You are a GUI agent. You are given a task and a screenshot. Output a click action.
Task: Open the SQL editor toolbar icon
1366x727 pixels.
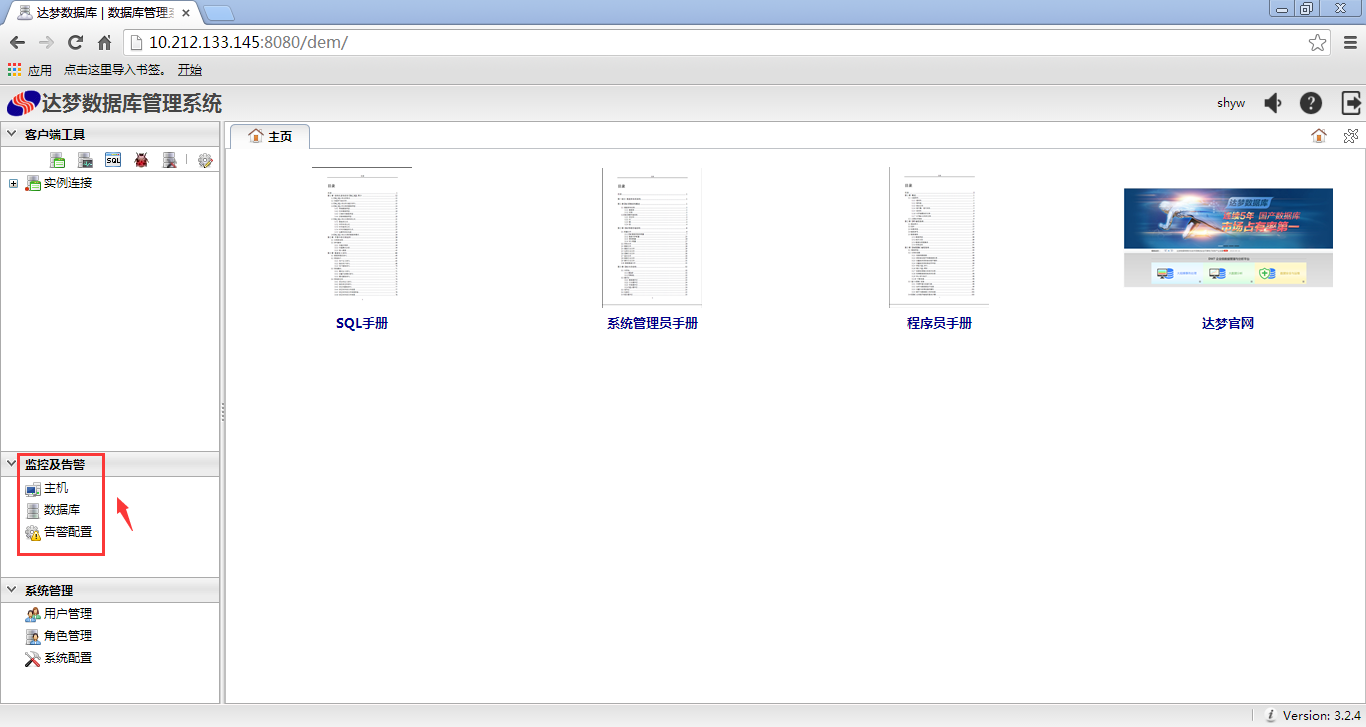pyautogui.click(x=113, y=160)
